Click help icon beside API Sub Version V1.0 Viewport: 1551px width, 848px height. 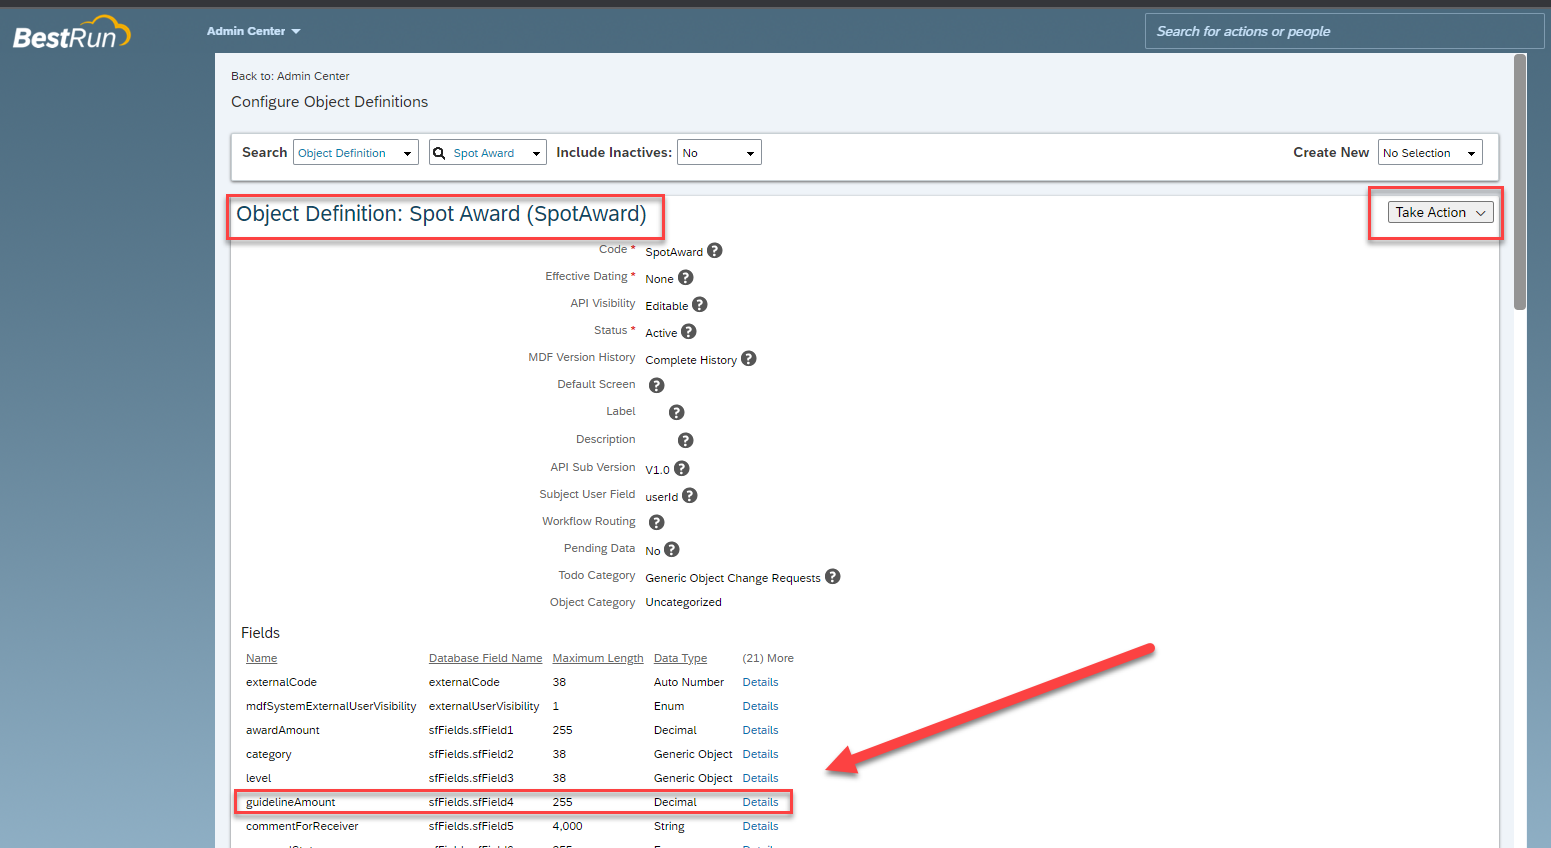(682, 469)
